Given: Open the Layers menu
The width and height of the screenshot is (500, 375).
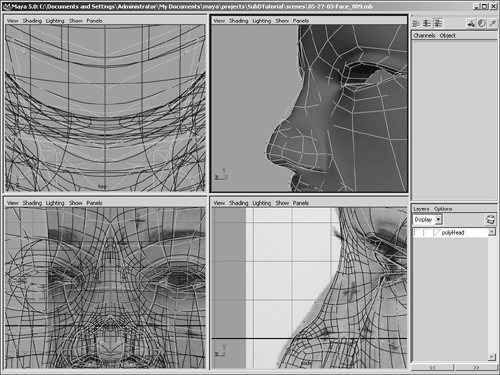Looking at the screenshot, I should click(x=421, y=209).
